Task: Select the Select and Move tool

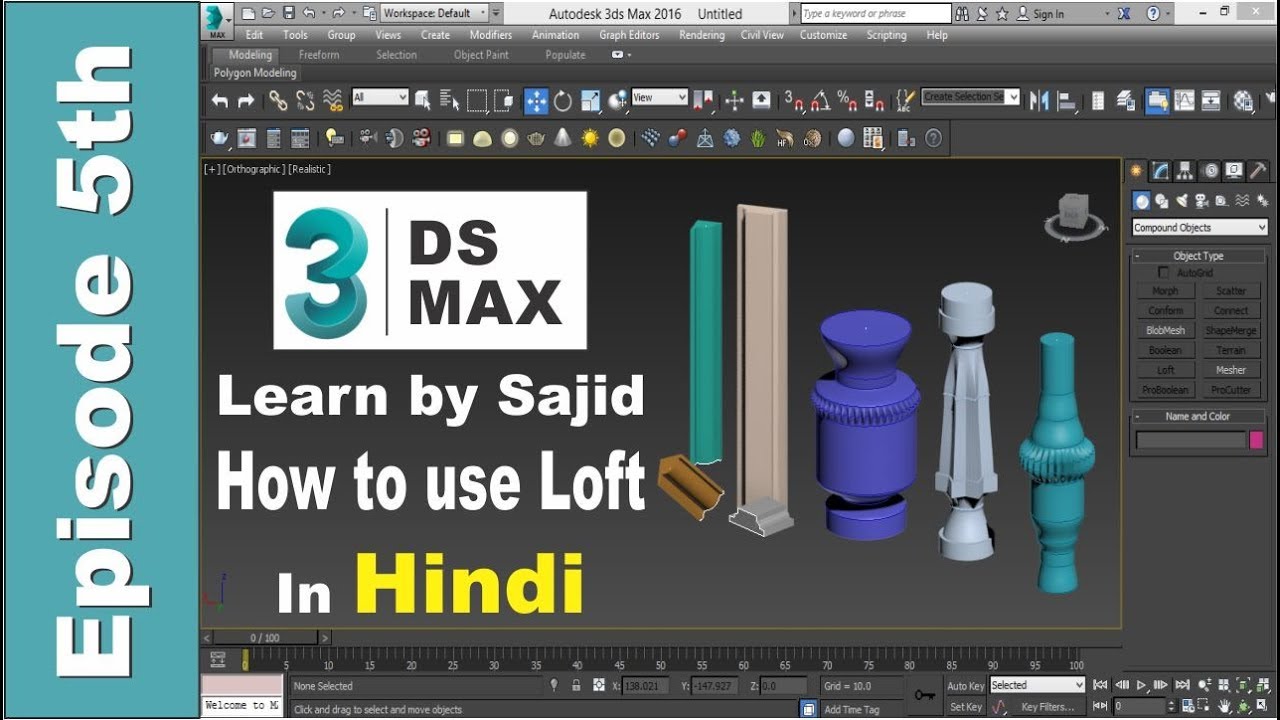Action: pos(536,100)
